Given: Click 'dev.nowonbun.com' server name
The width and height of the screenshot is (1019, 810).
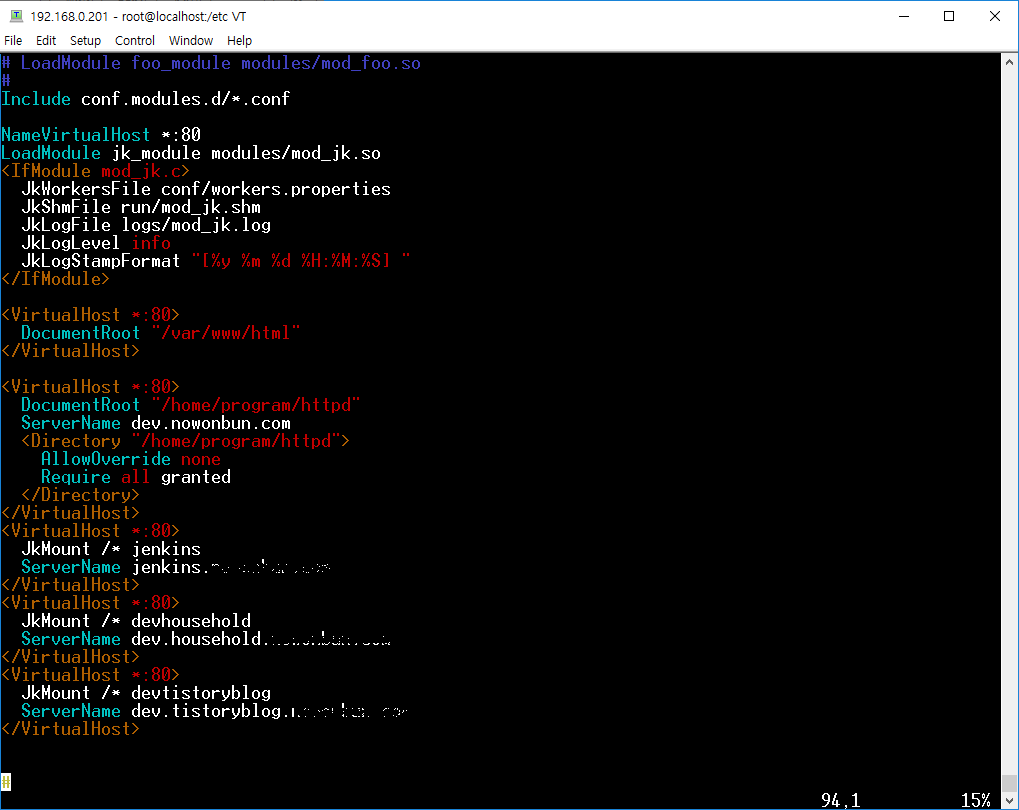Looking at the screenshot, I should tap(211, 423).
